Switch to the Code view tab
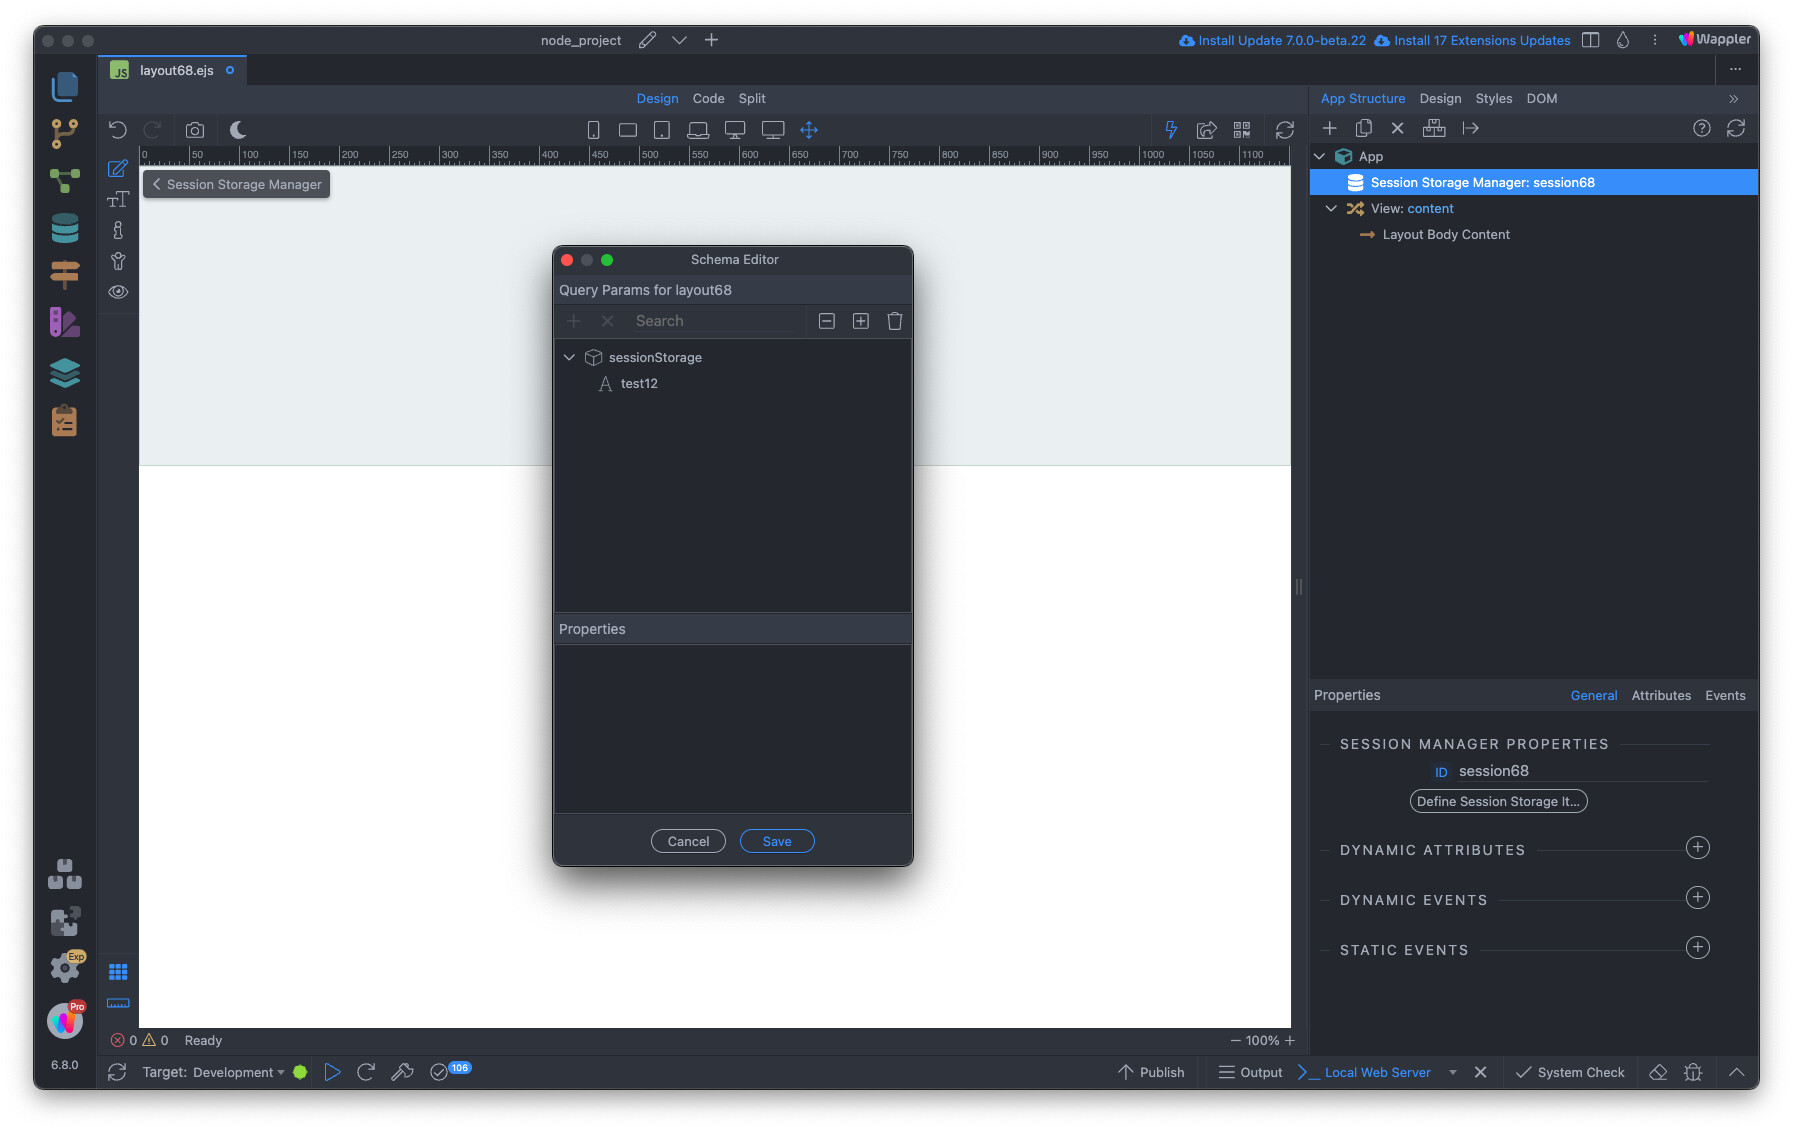This screenshot has width=1793, height=1131. click(708, 98)
